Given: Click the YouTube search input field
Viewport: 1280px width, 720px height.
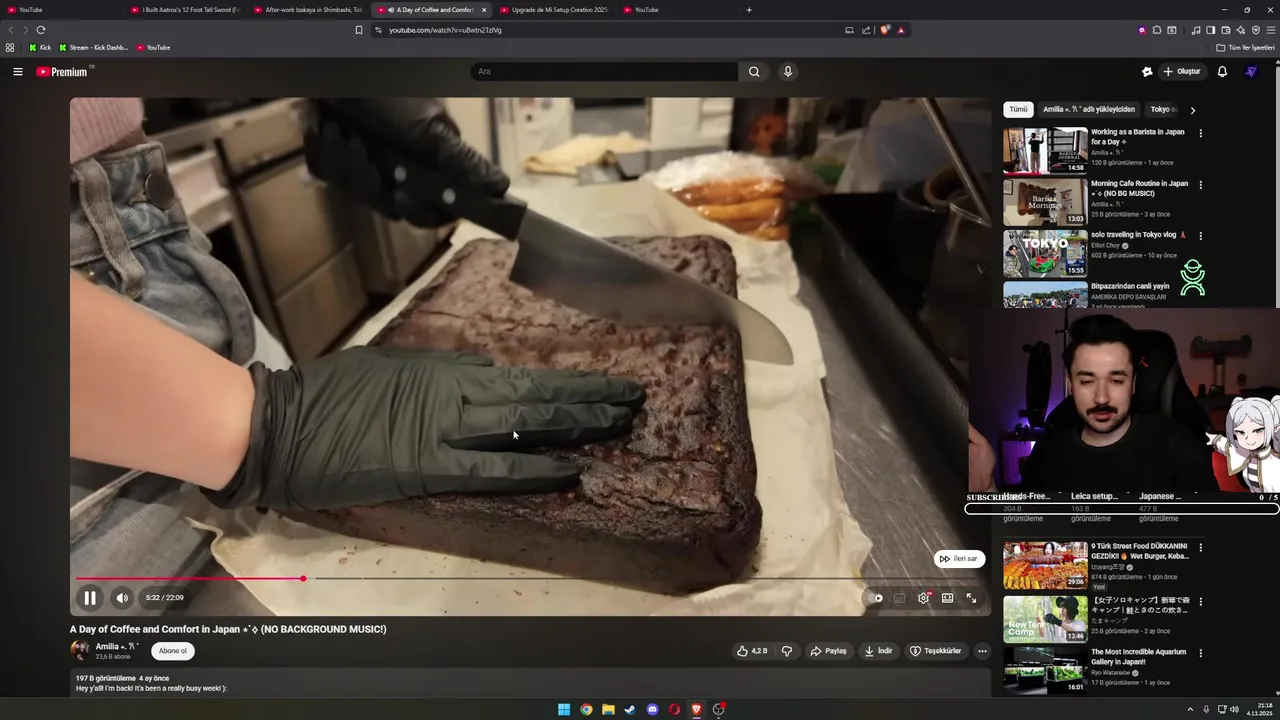Looking at the screenshot, I should [604, 72].
